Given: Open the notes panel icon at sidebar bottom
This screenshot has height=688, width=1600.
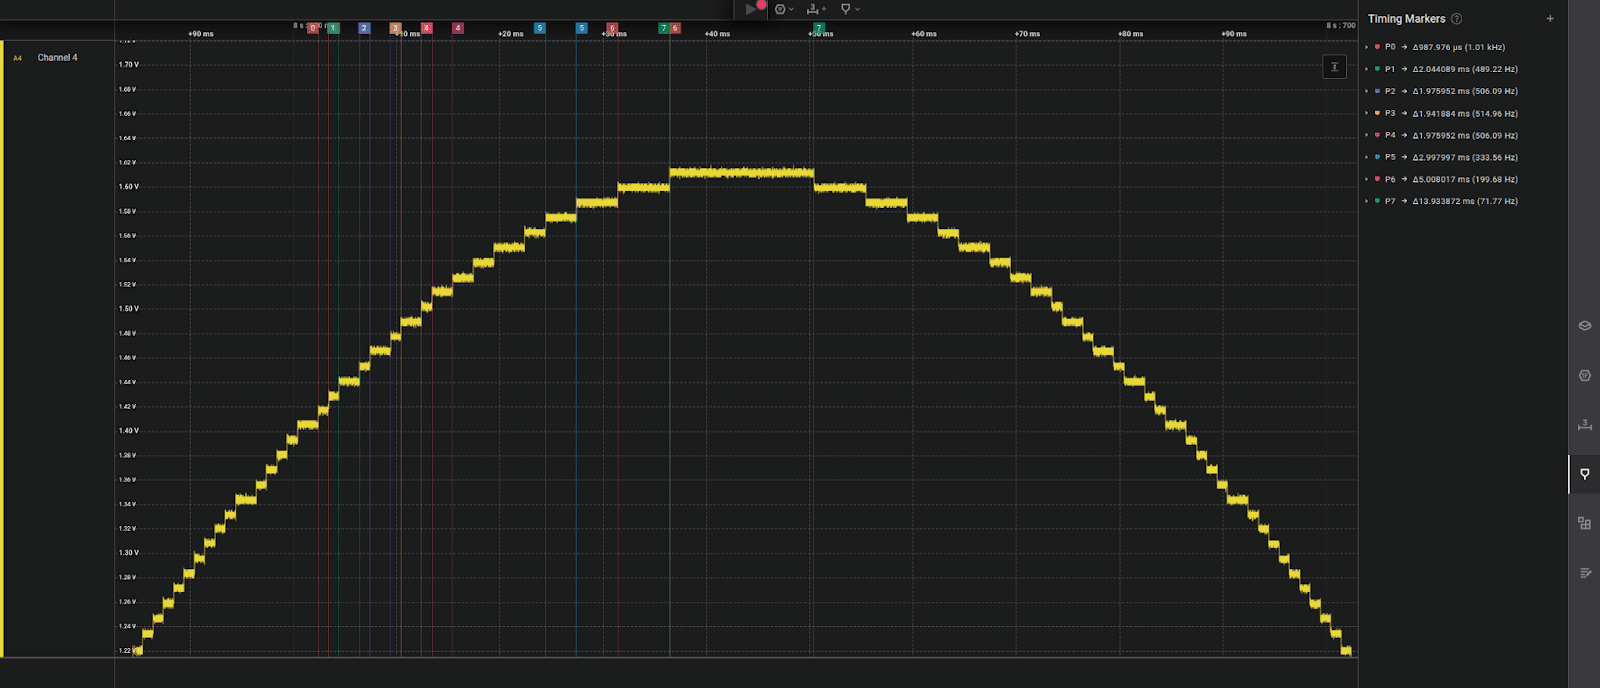Looking at the screenshot, I should (x=1584, y=573).
